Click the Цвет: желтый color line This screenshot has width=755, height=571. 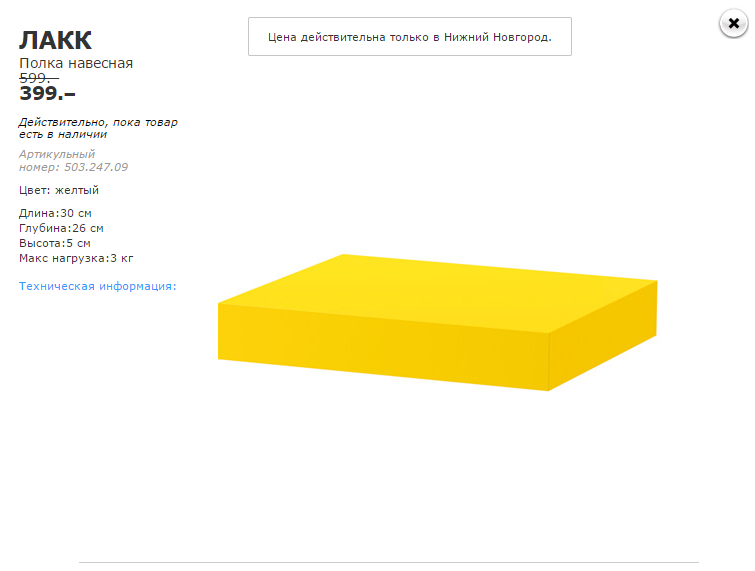(59, 190)
